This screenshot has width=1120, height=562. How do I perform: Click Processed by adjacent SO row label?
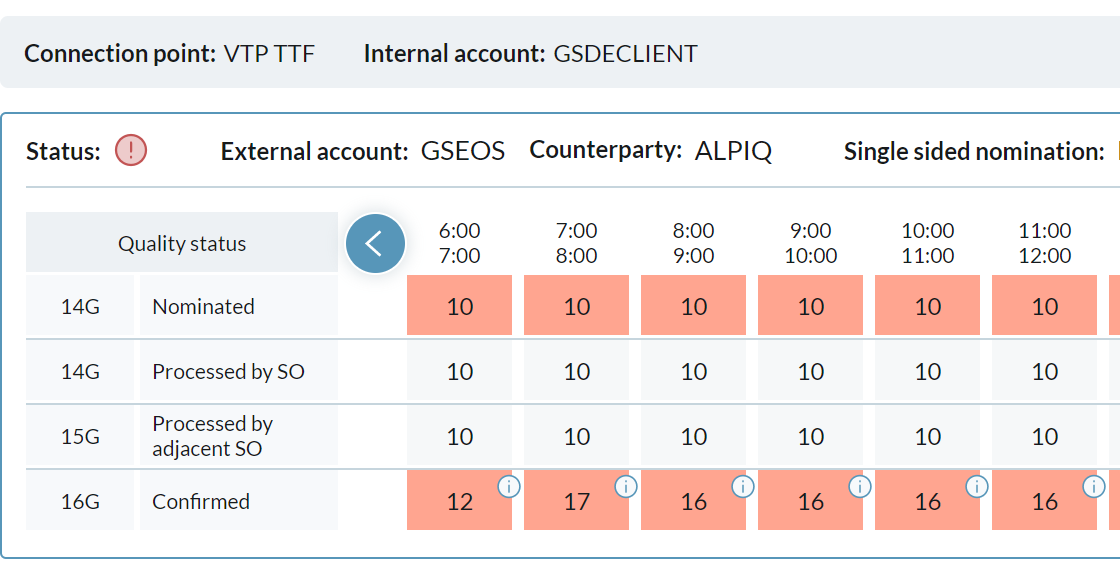[212, 437]
